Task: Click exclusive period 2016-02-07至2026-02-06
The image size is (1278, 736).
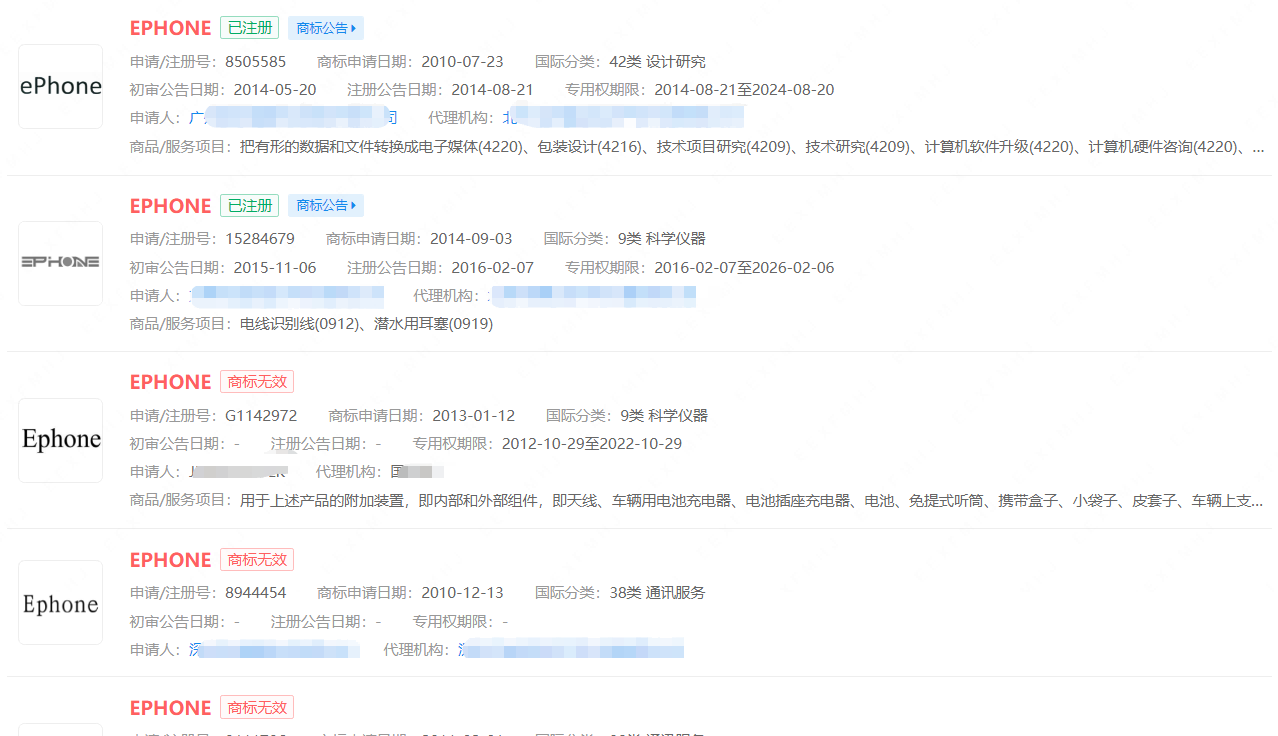Action: click(744, 268)
